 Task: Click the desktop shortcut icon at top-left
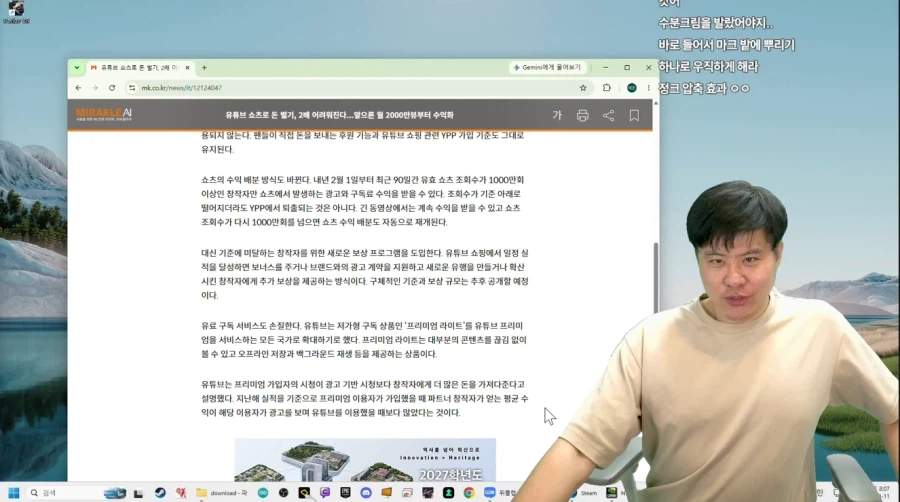coord(16,12)
